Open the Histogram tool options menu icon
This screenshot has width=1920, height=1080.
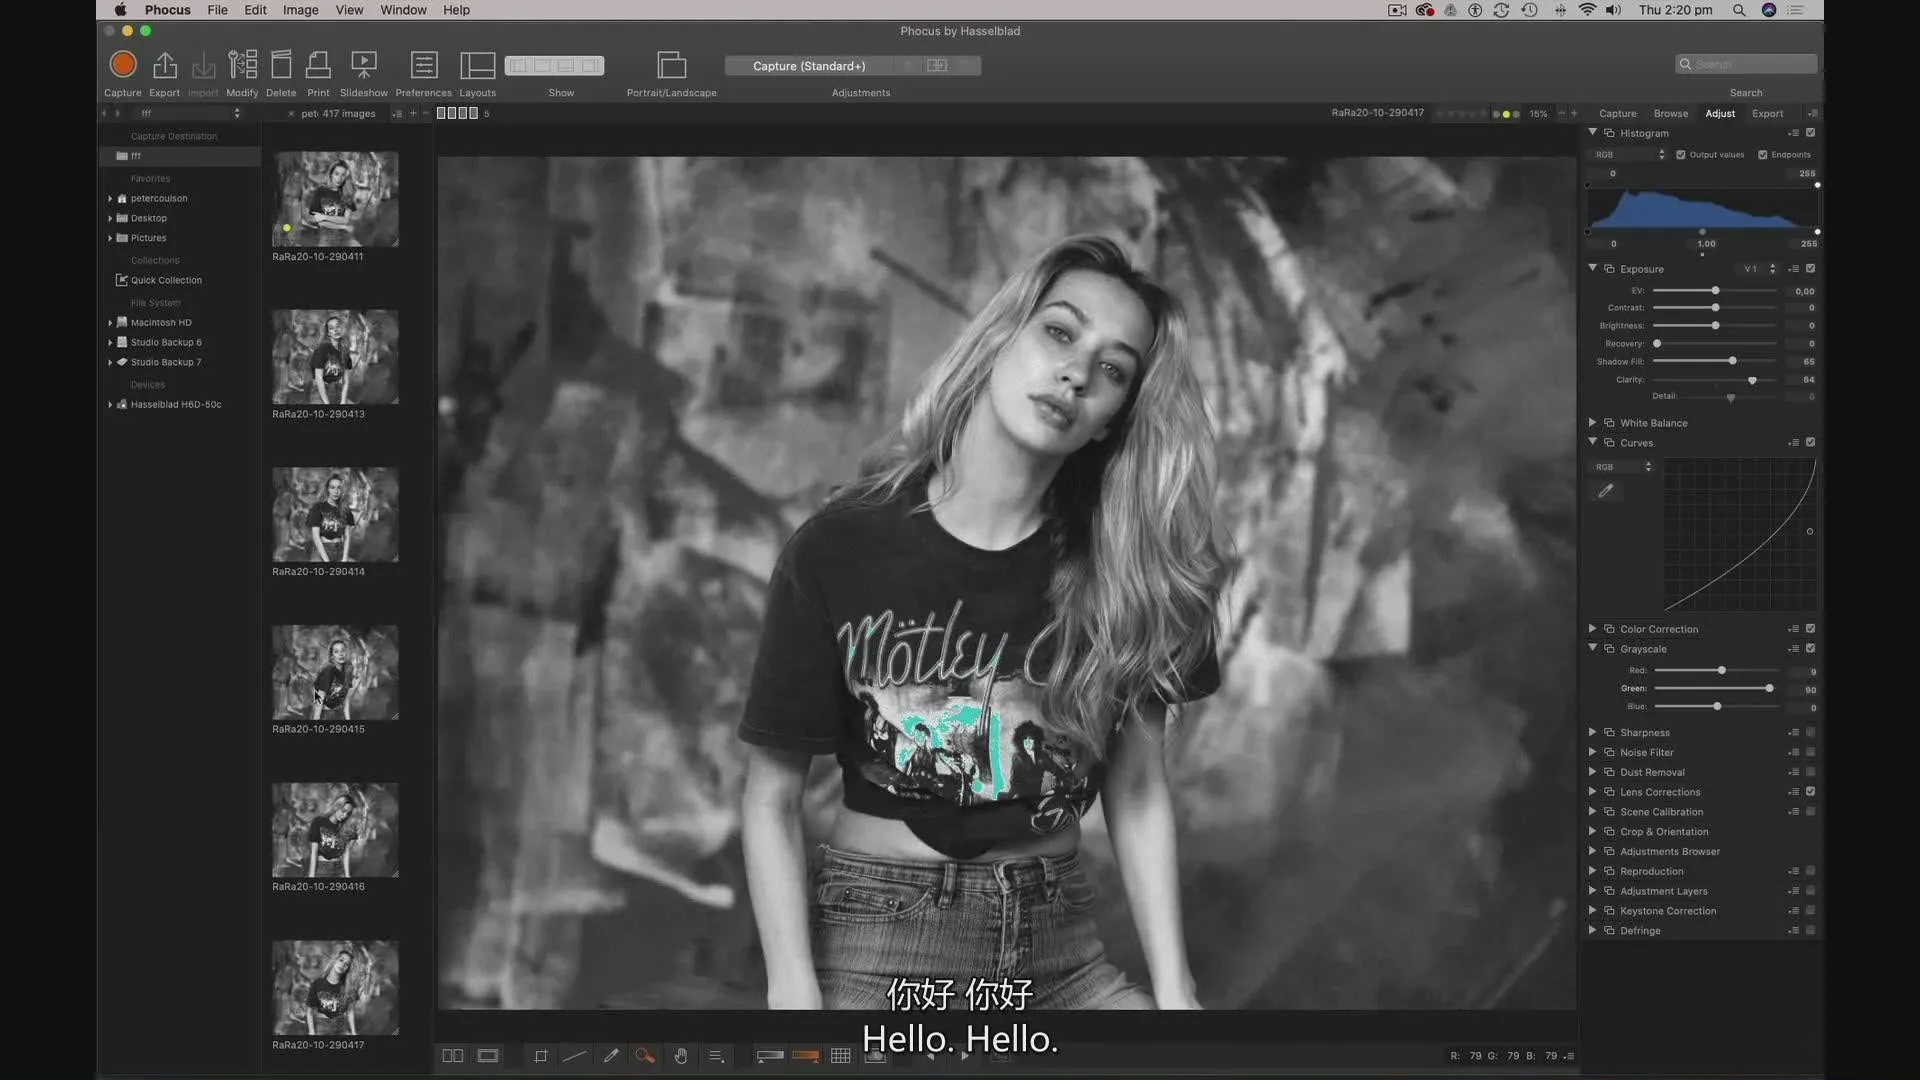[1794, 133]
